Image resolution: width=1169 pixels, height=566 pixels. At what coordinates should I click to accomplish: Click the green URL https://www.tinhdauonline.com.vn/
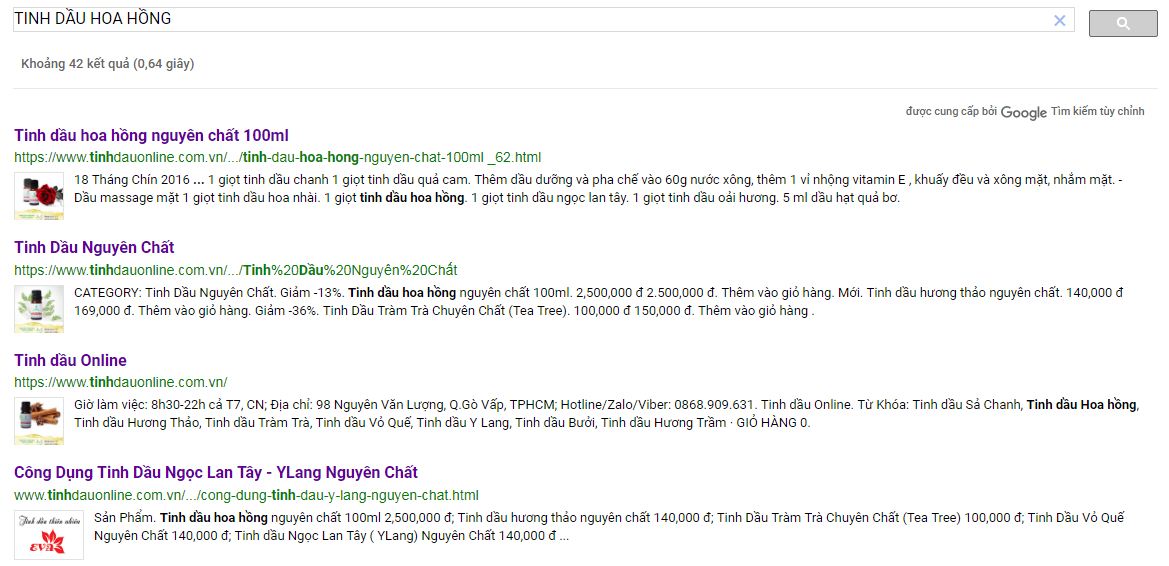pos(121,383)
